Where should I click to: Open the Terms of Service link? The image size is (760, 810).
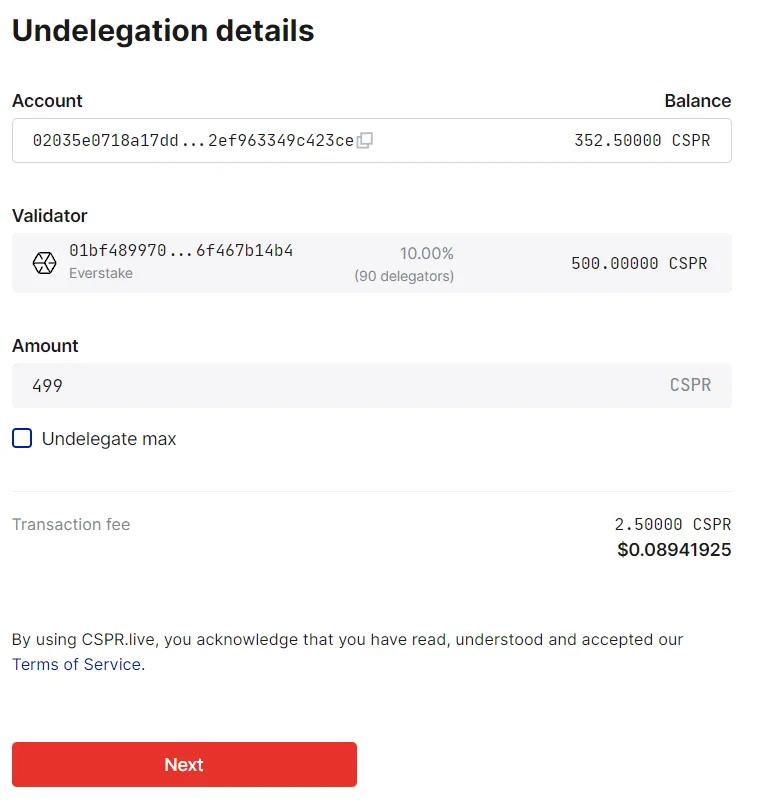(x=76, y=664)
